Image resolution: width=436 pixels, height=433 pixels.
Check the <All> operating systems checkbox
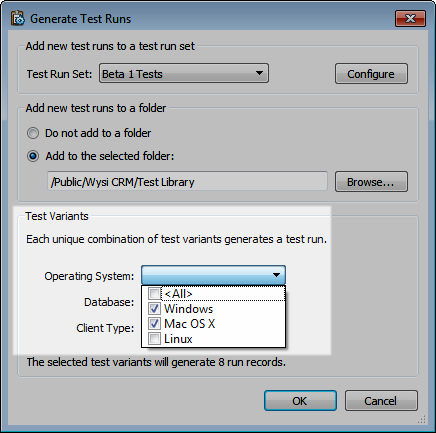(154, 294)
